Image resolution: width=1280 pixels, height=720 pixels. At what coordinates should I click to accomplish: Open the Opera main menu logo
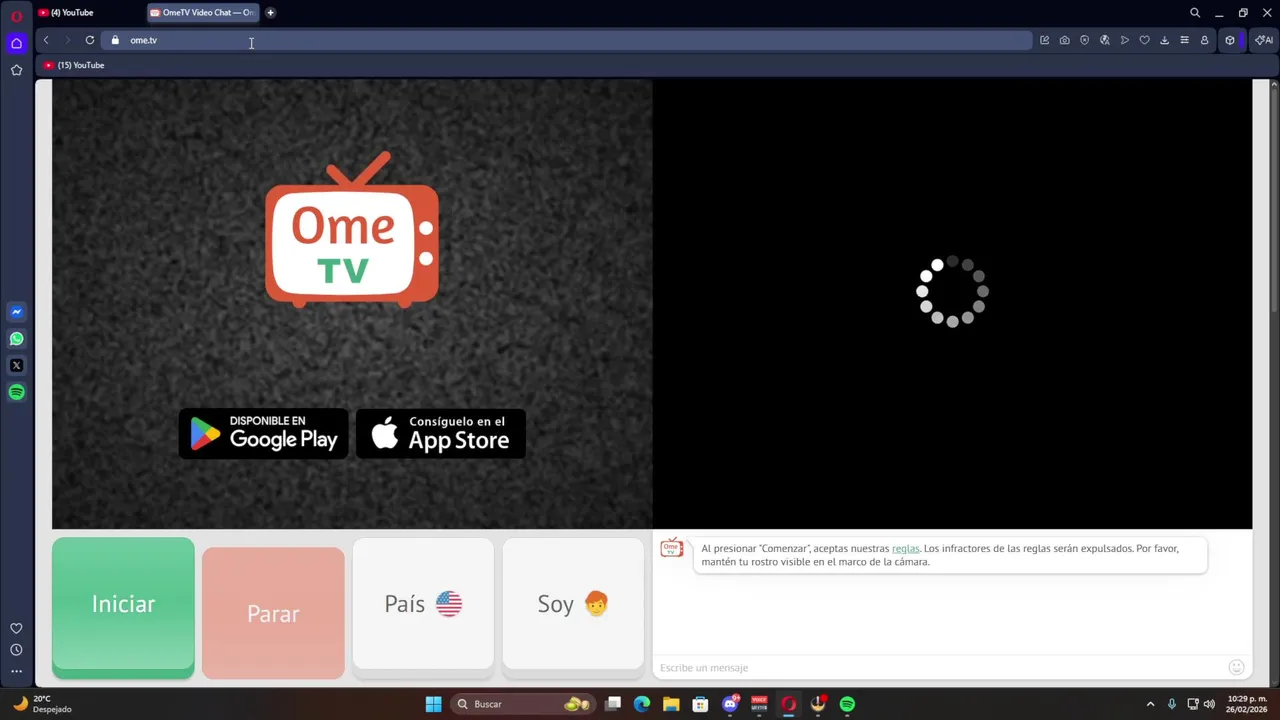(x=16, y=15)
